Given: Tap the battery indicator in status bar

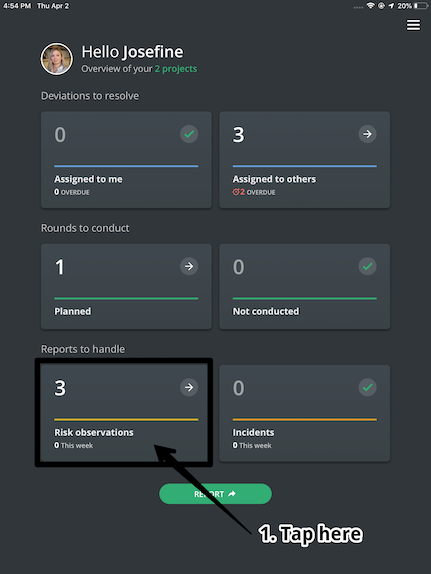Looking at the screenshot, I should pos(421,6).
